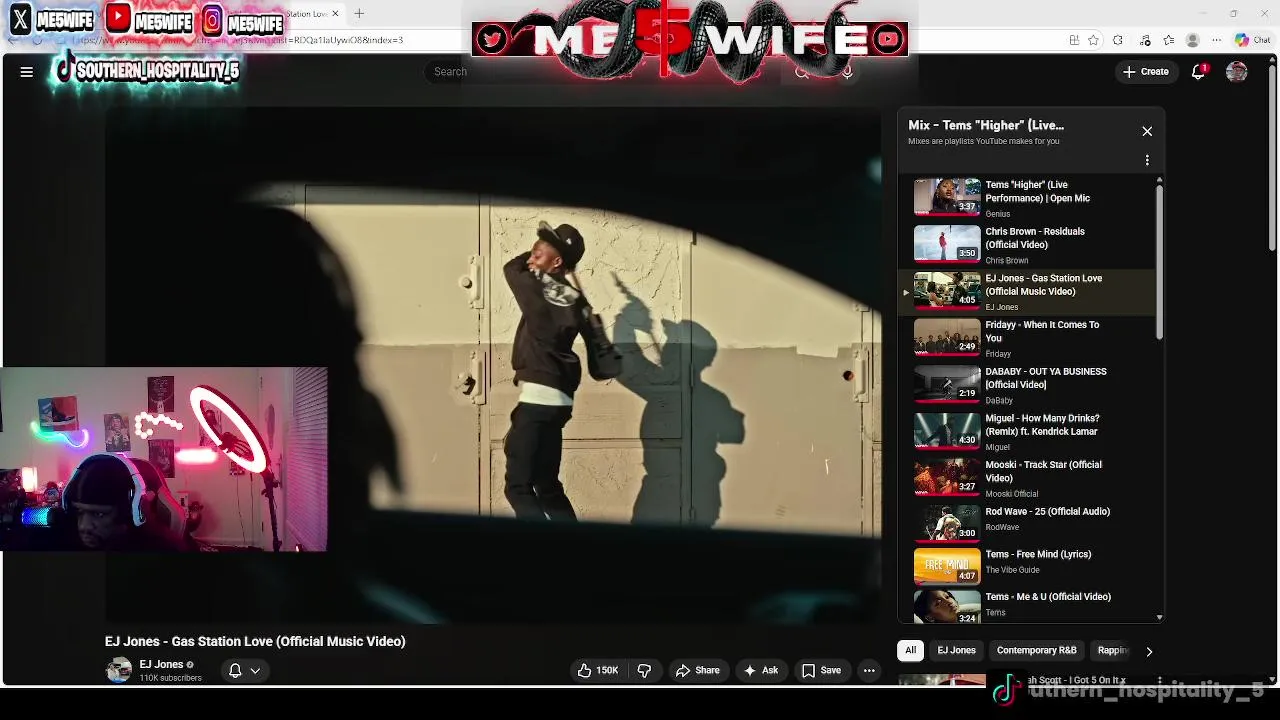Screen dimensions: 1280x720
Task: Click the playlist scrollbar down arrow
Action: pyautogui.click(x=1159, y=618)
